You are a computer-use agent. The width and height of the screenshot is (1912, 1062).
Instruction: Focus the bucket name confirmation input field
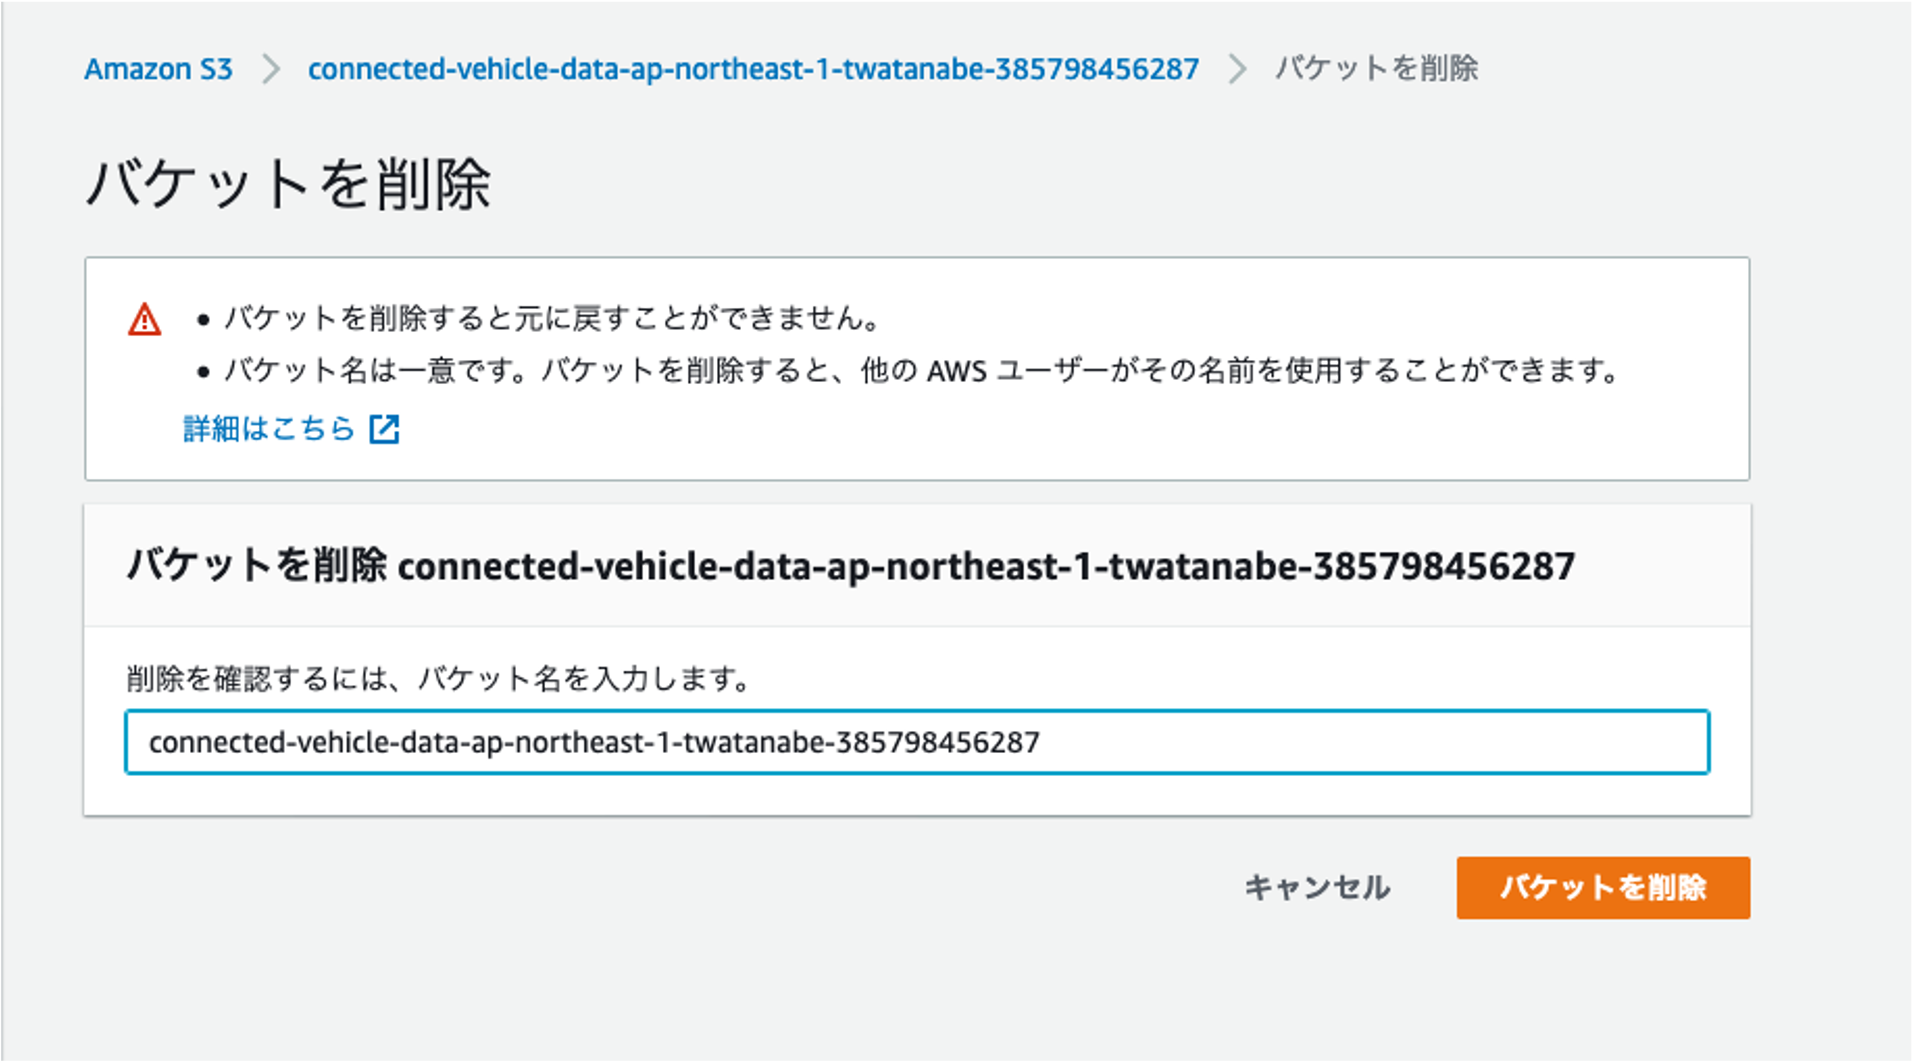click(917, 742)
